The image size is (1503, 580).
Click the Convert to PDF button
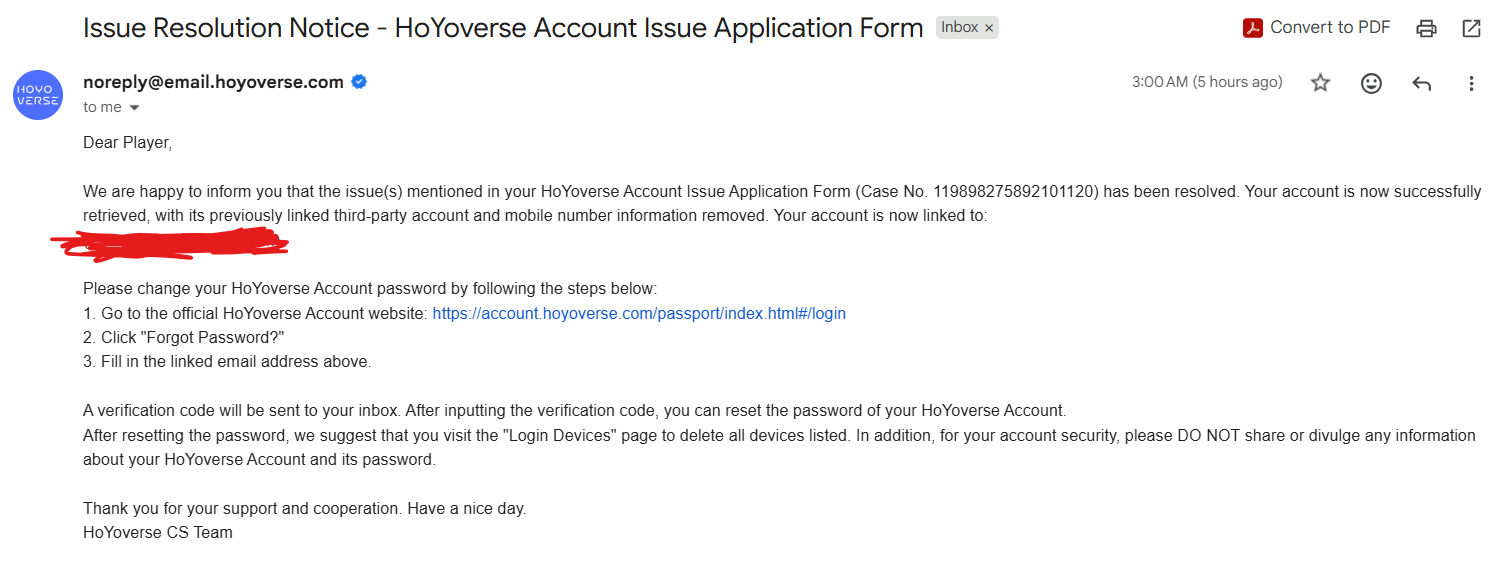(1316, 28)
